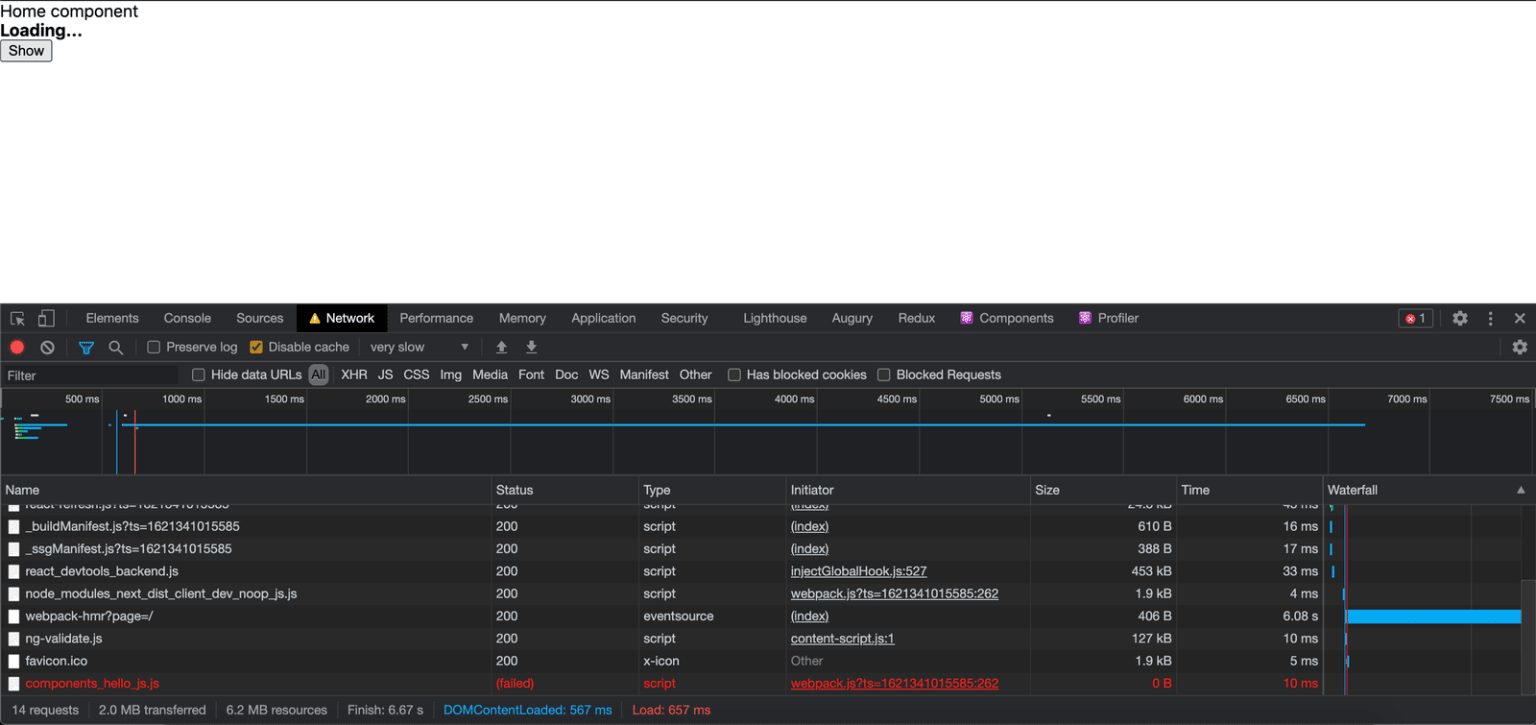
Task: Clear the network log icon
Action: pyautogui.click(x=47, y=347)
